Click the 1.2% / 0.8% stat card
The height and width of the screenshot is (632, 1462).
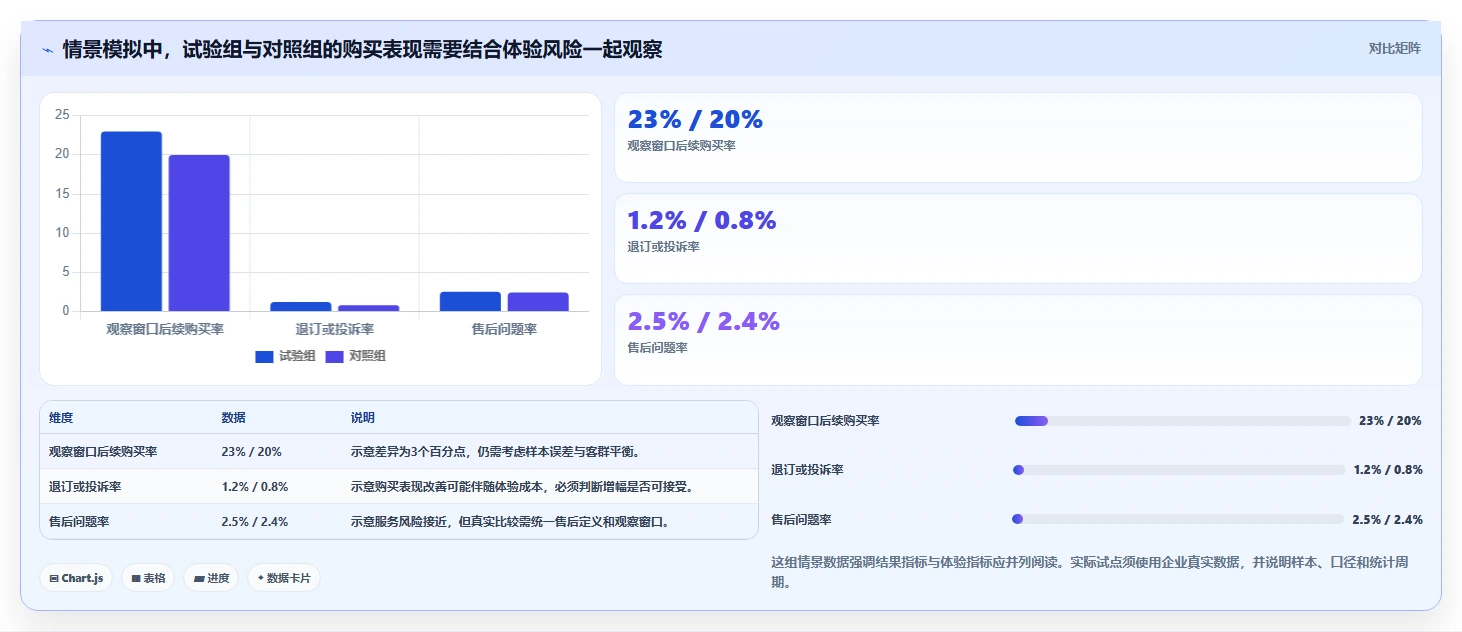pos(1018,239)
